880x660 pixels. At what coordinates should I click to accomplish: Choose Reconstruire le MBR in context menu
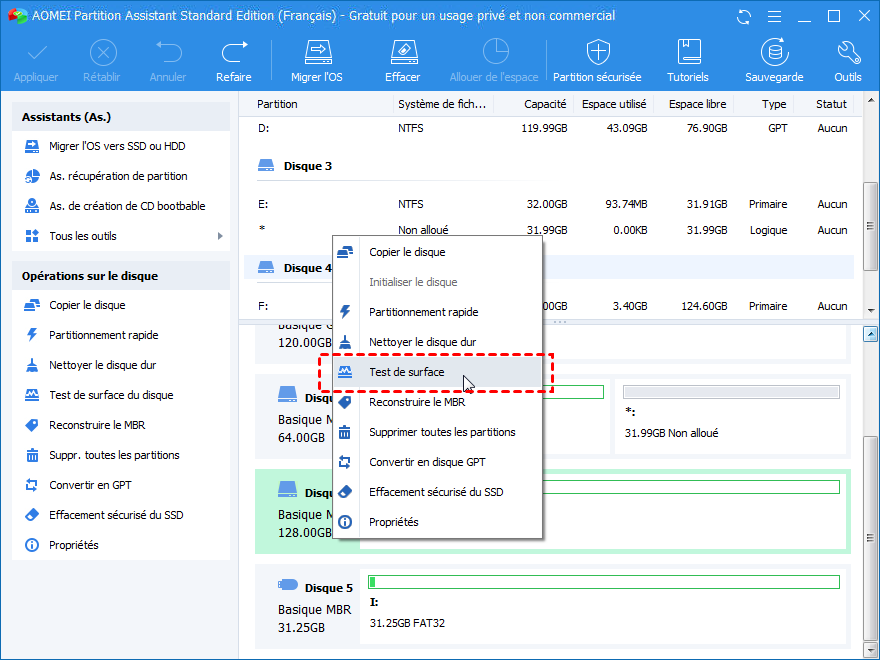[438, 402]
